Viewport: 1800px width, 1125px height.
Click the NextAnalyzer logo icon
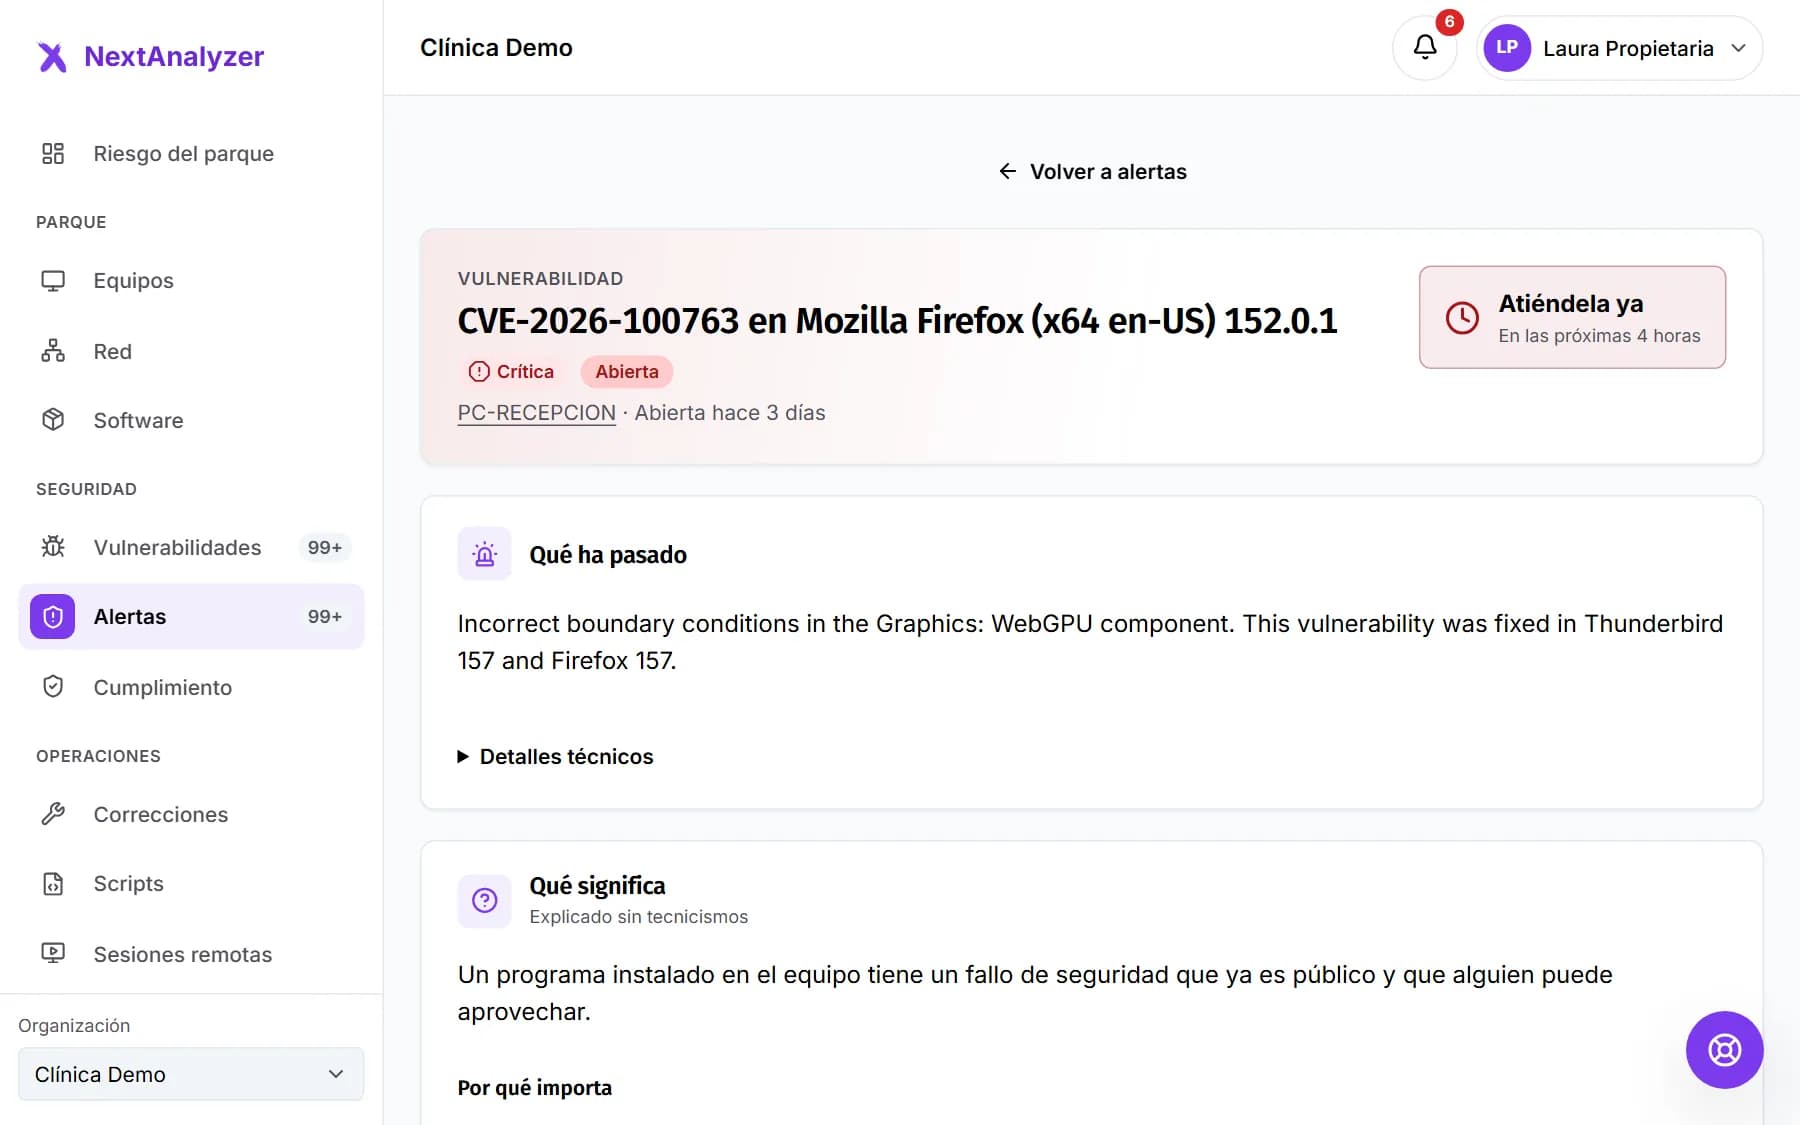coord(52,57)
